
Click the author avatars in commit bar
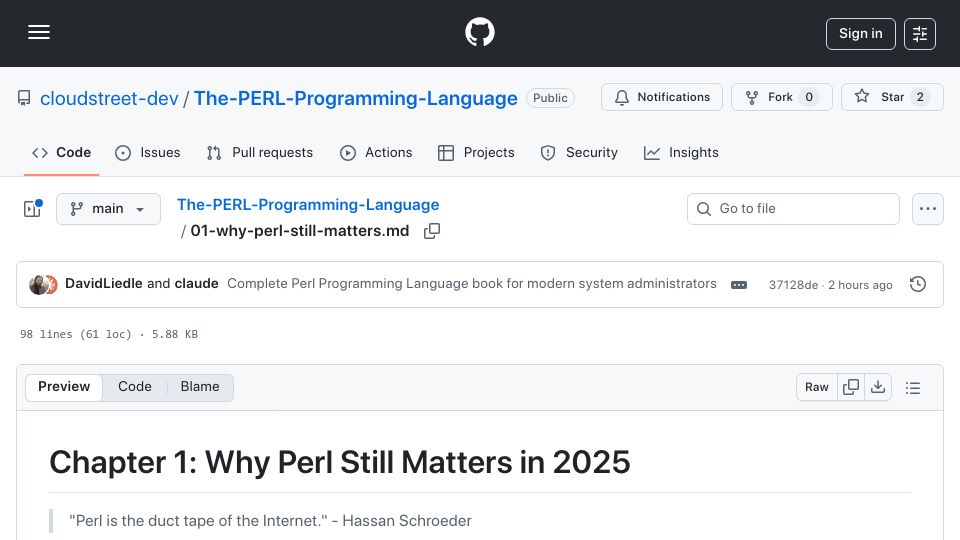pyautogui.click(x=43, y=285)
